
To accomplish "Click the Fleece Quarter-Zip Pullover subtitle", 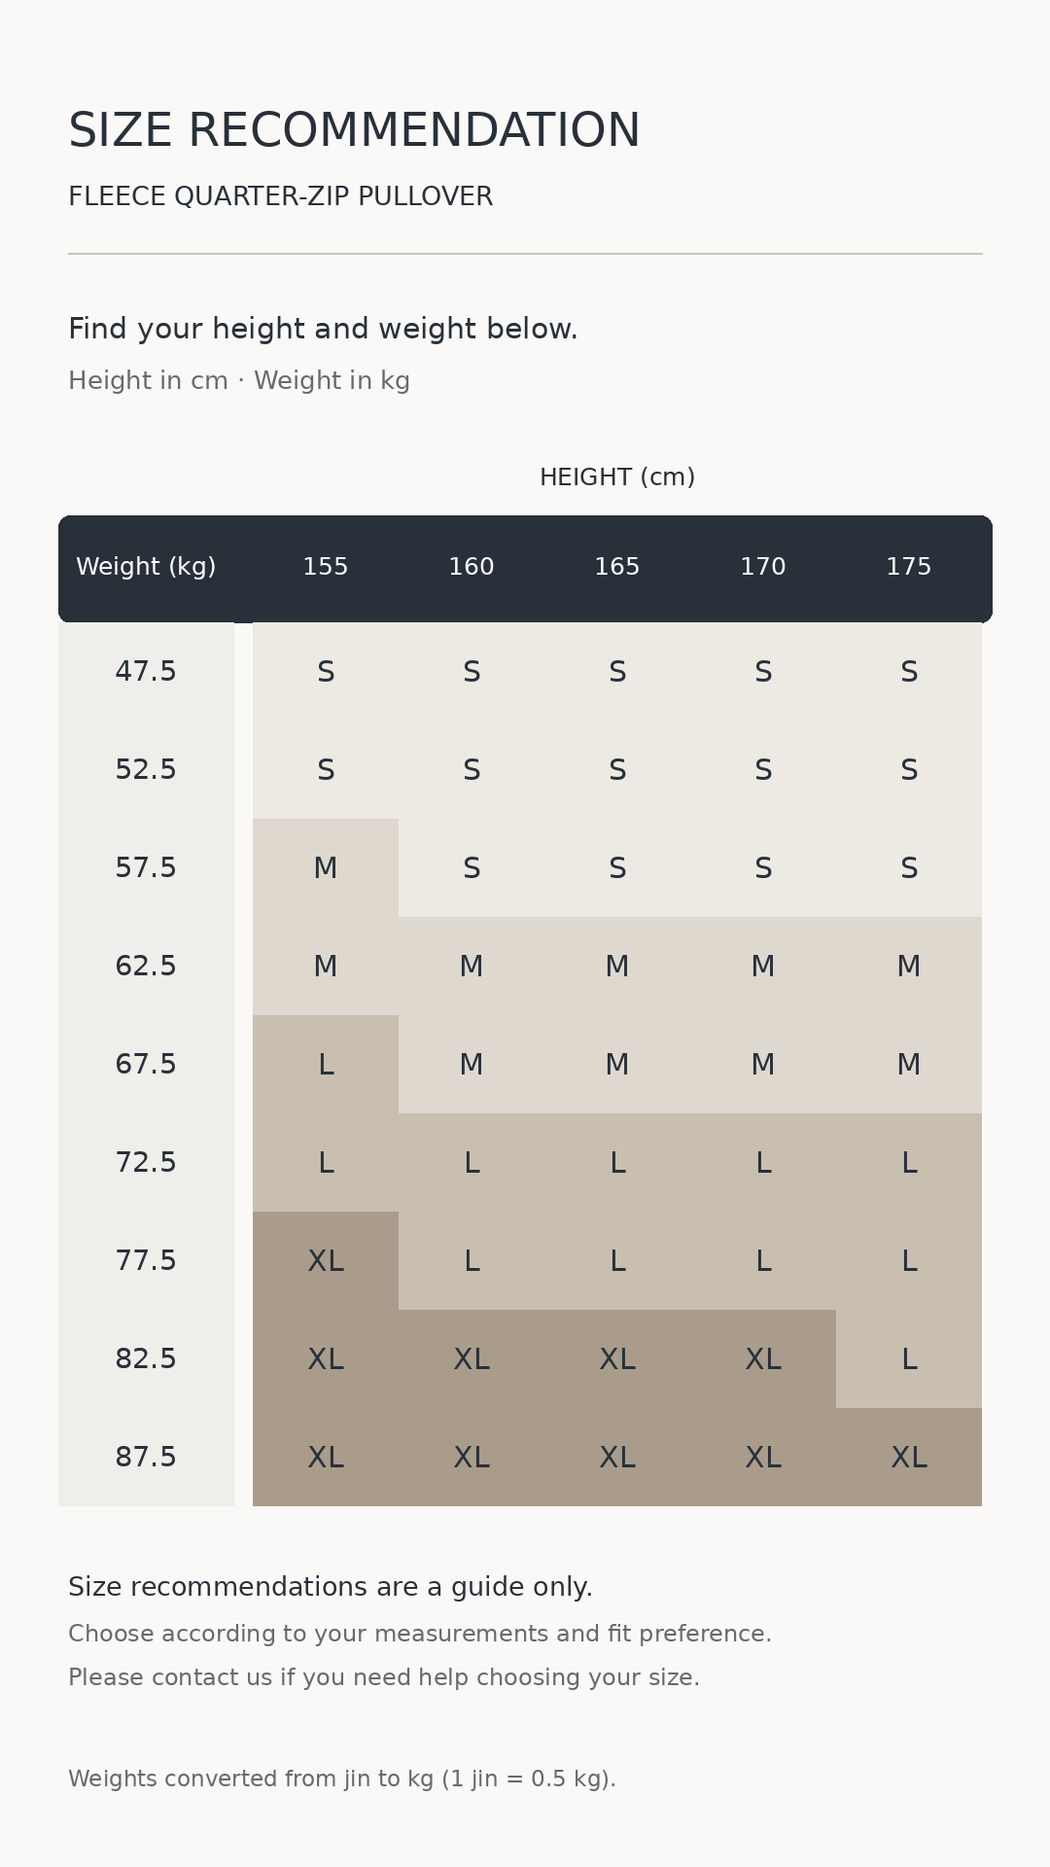I will coord(280,196).
